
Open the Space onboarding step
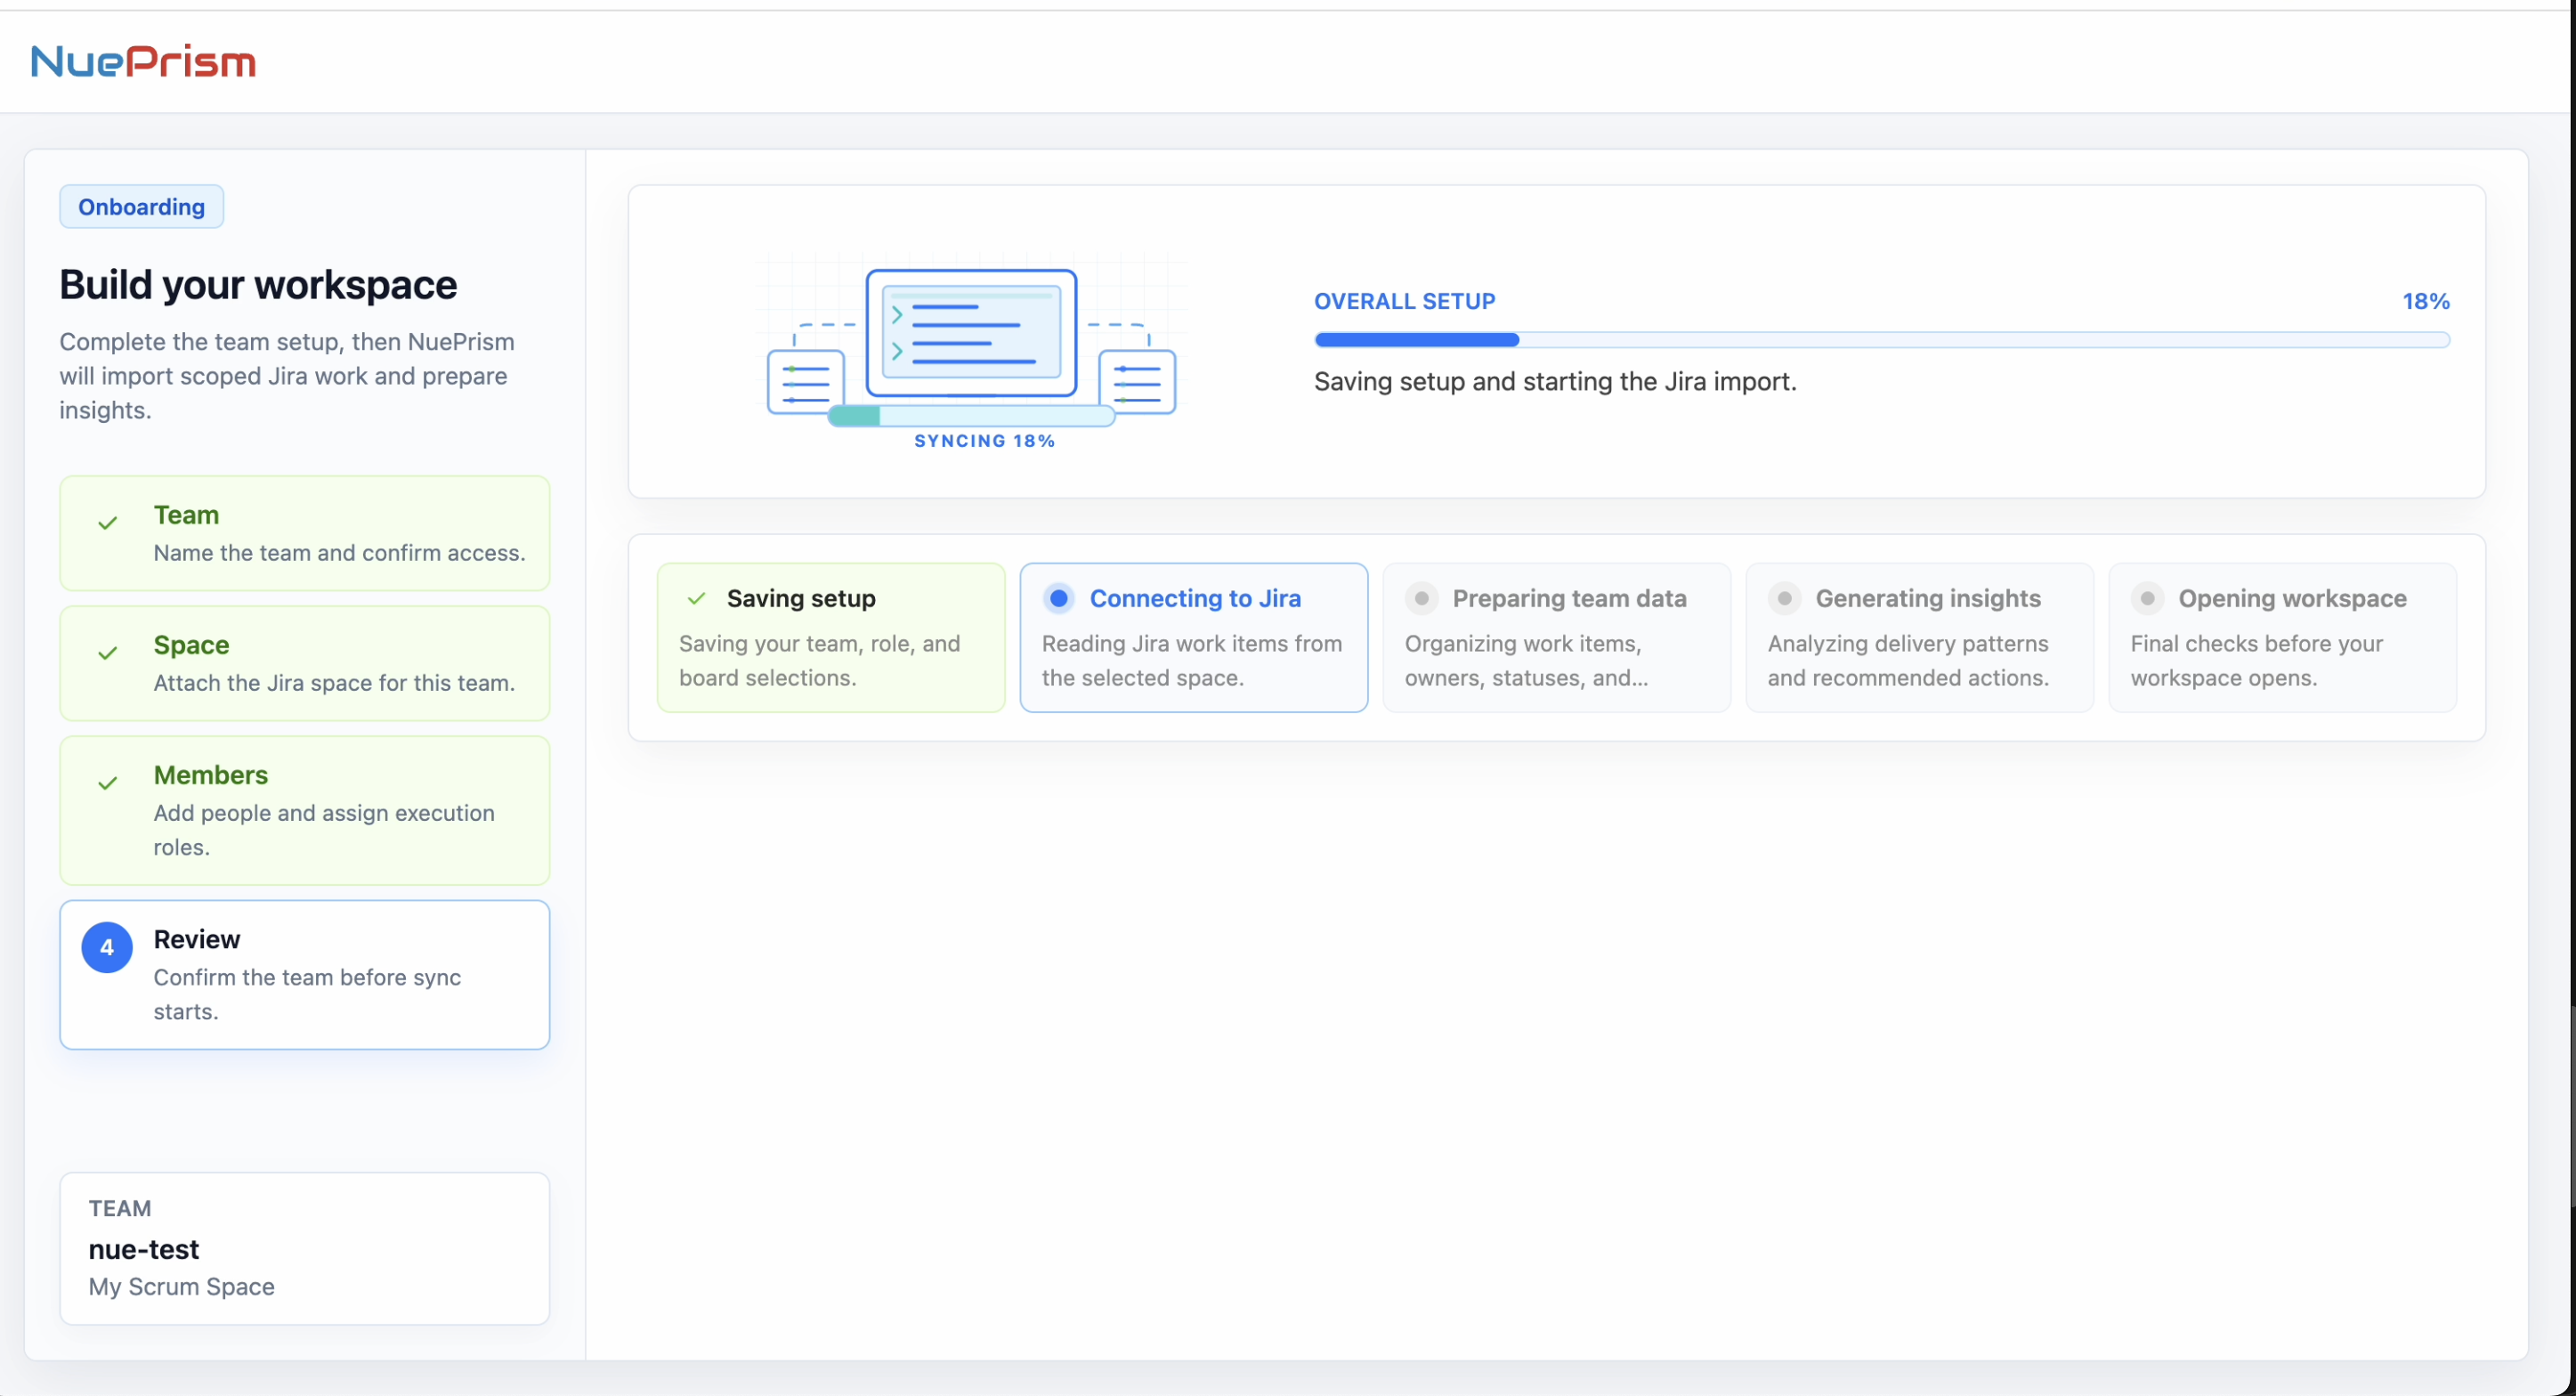305,663
